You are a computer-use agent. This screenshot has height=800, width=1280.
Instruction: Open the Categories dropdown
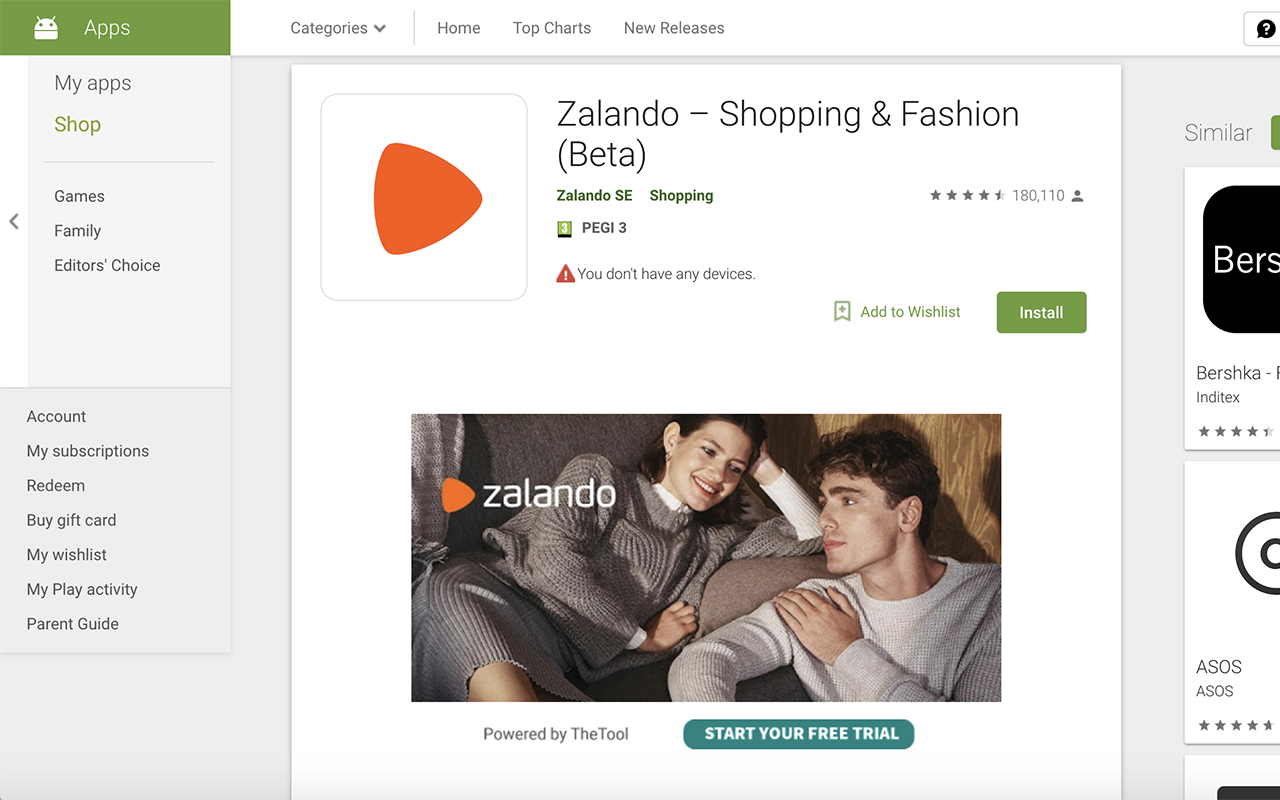click(337, 28)
